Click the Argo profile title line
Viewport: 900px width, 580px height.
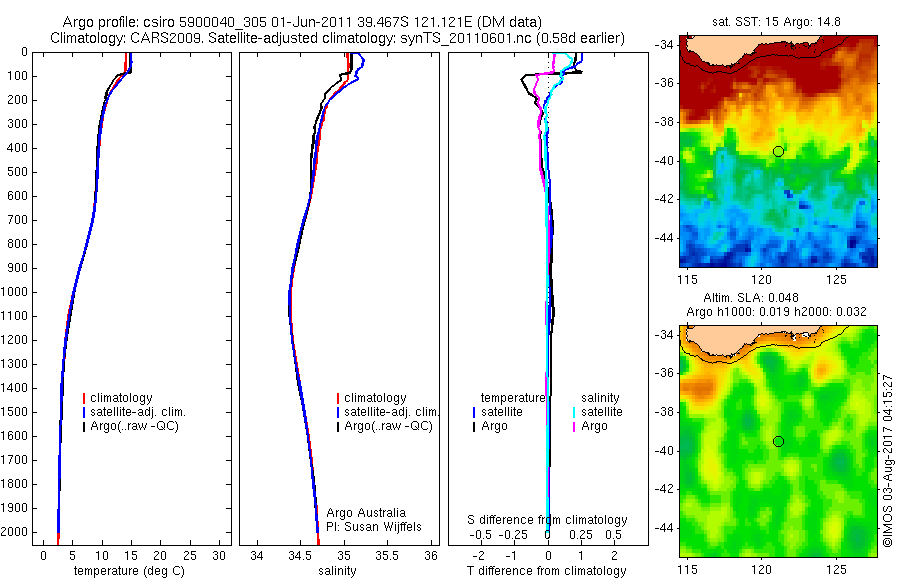tap(302, 22)
